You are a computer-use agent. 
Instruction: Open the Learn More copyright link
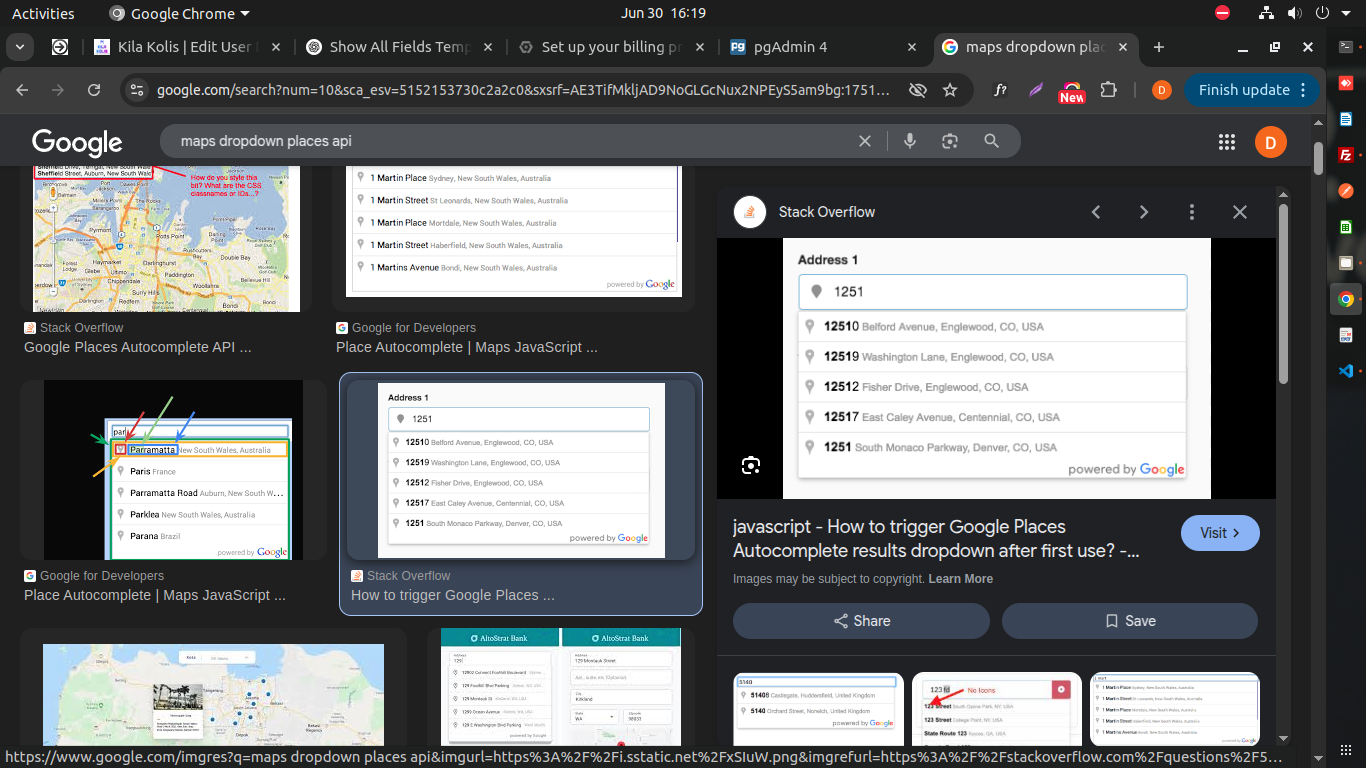click(960, 579)
